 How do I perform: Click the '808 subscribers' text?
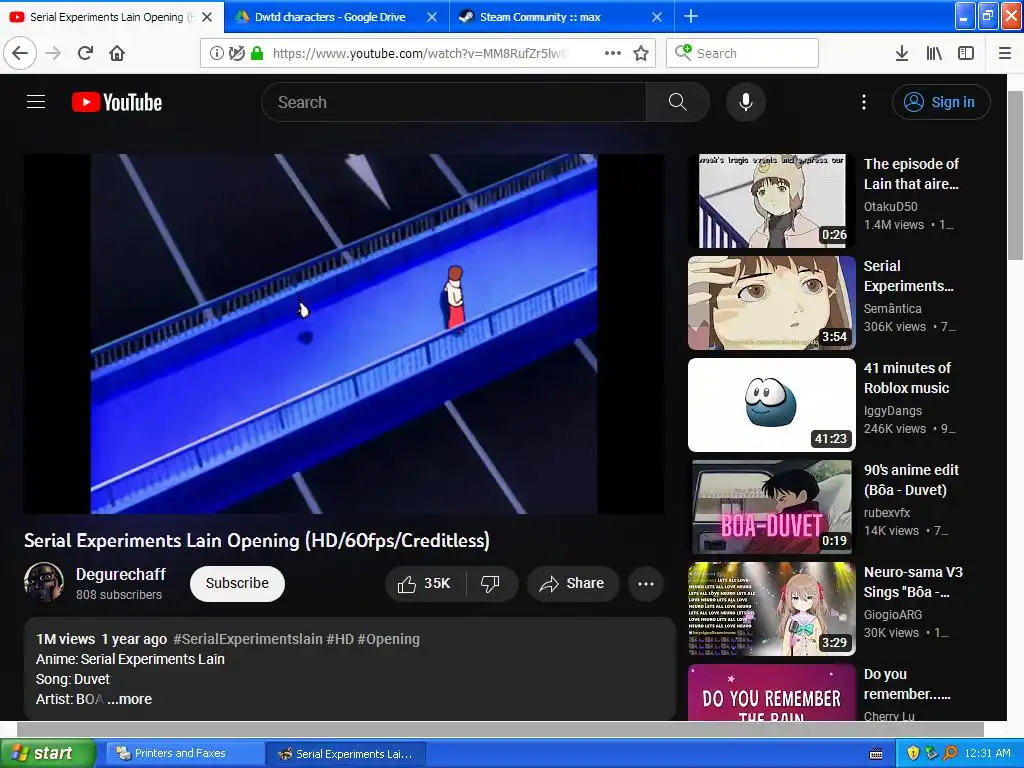pos(119,594)
